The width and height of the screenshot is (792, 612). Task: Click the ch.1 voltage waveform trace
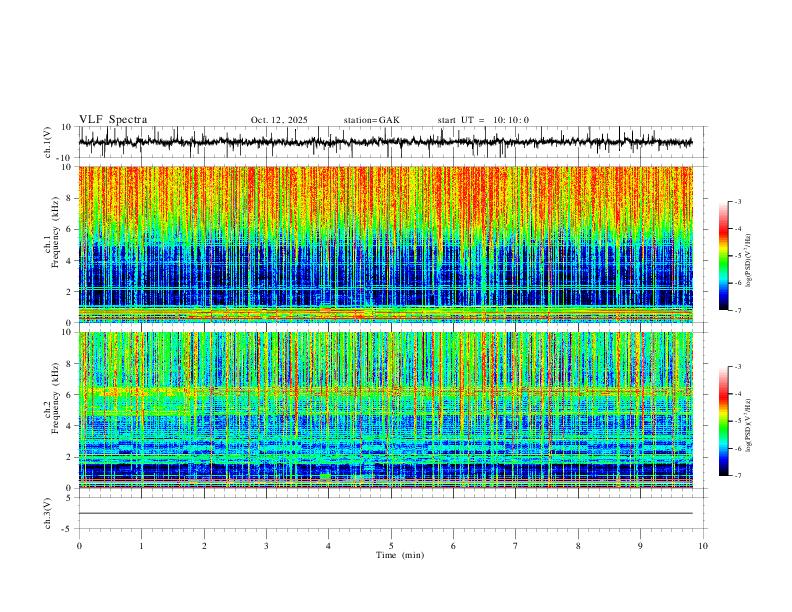point(385,142)
